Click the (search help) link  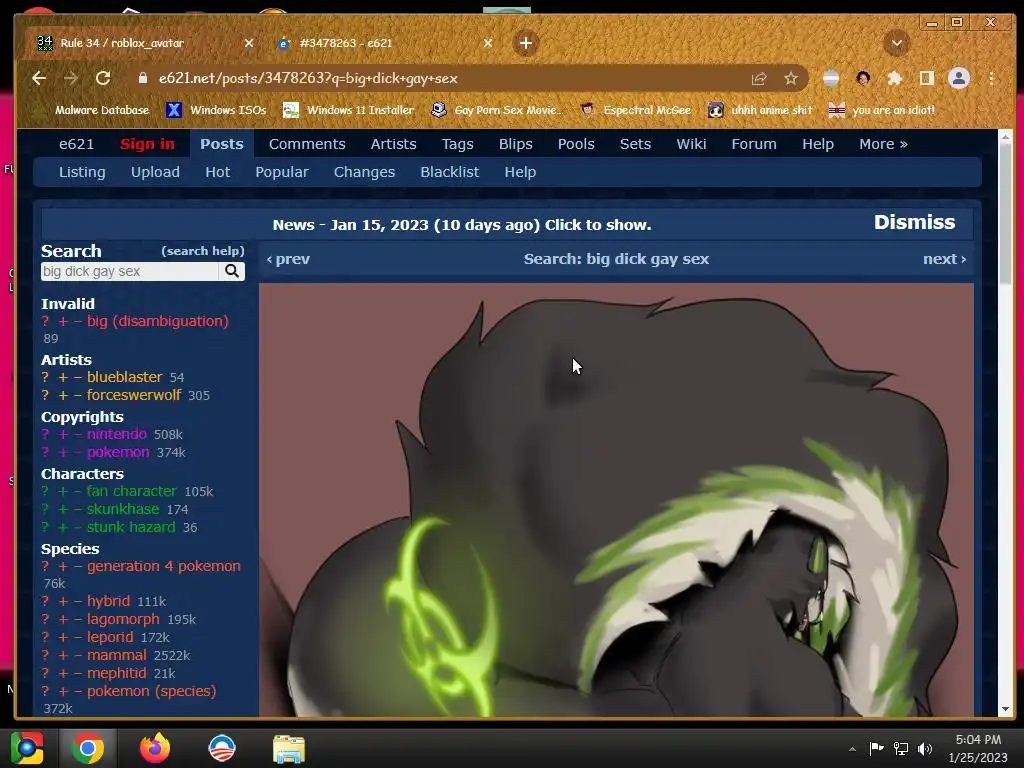(x=202, y=251)
